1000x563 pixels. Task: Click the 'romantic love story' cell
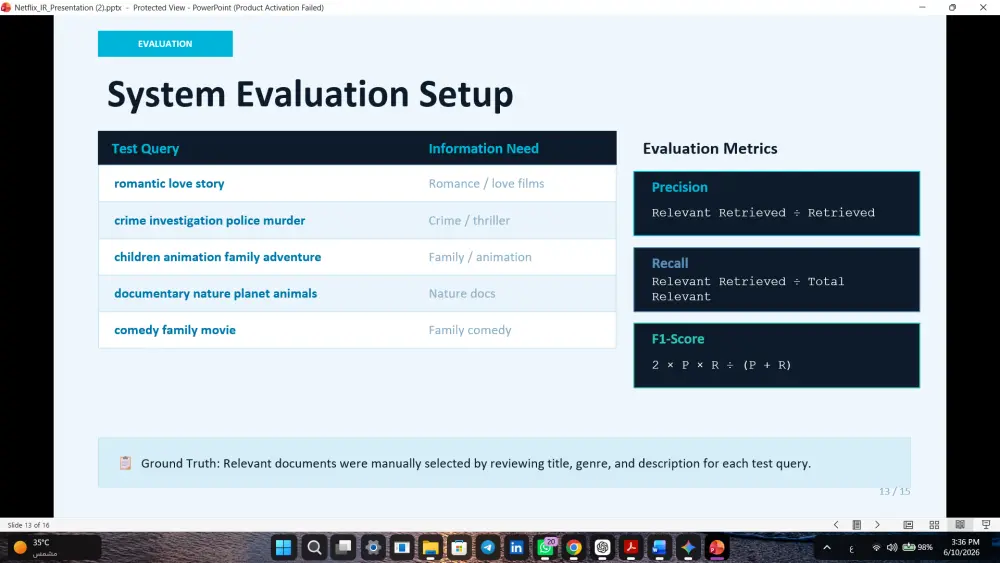click(x=169, y=184)
